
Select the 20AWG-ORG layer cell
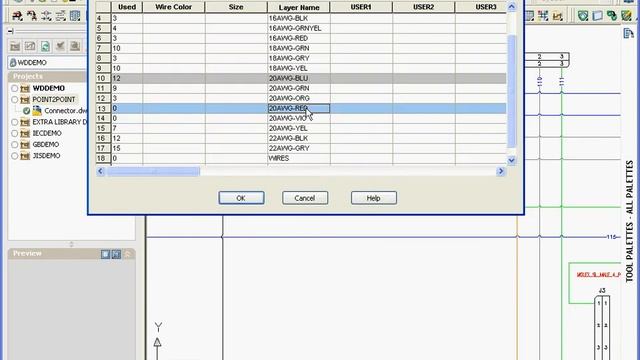(x=299, y=98)
